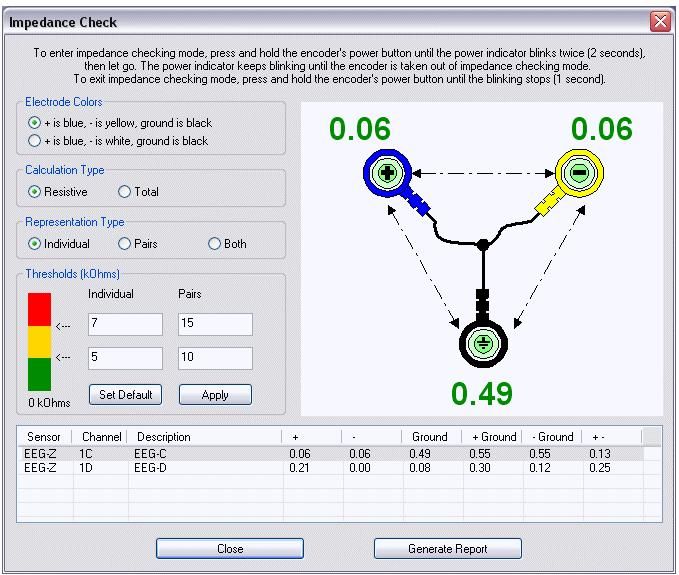This screenshot has height=575, width=679.
Task: Close the Impedance Check window
Action: 660,21
